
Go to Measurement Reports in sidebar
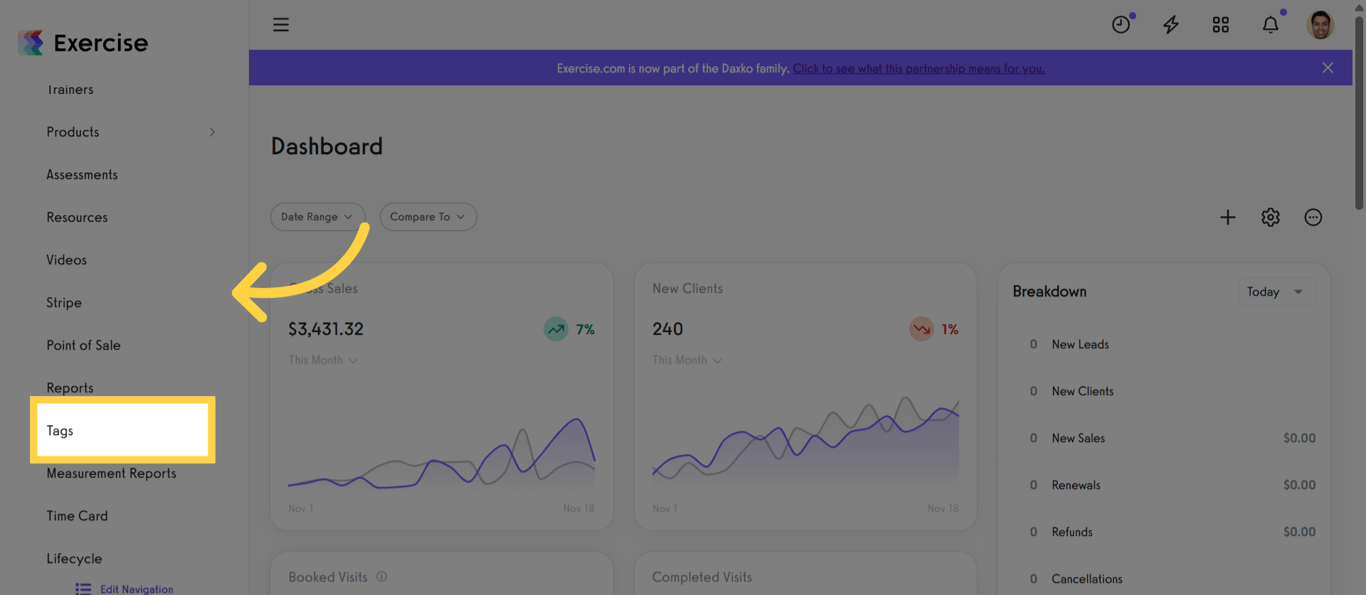pyautogui.click(x=111, y=473)
